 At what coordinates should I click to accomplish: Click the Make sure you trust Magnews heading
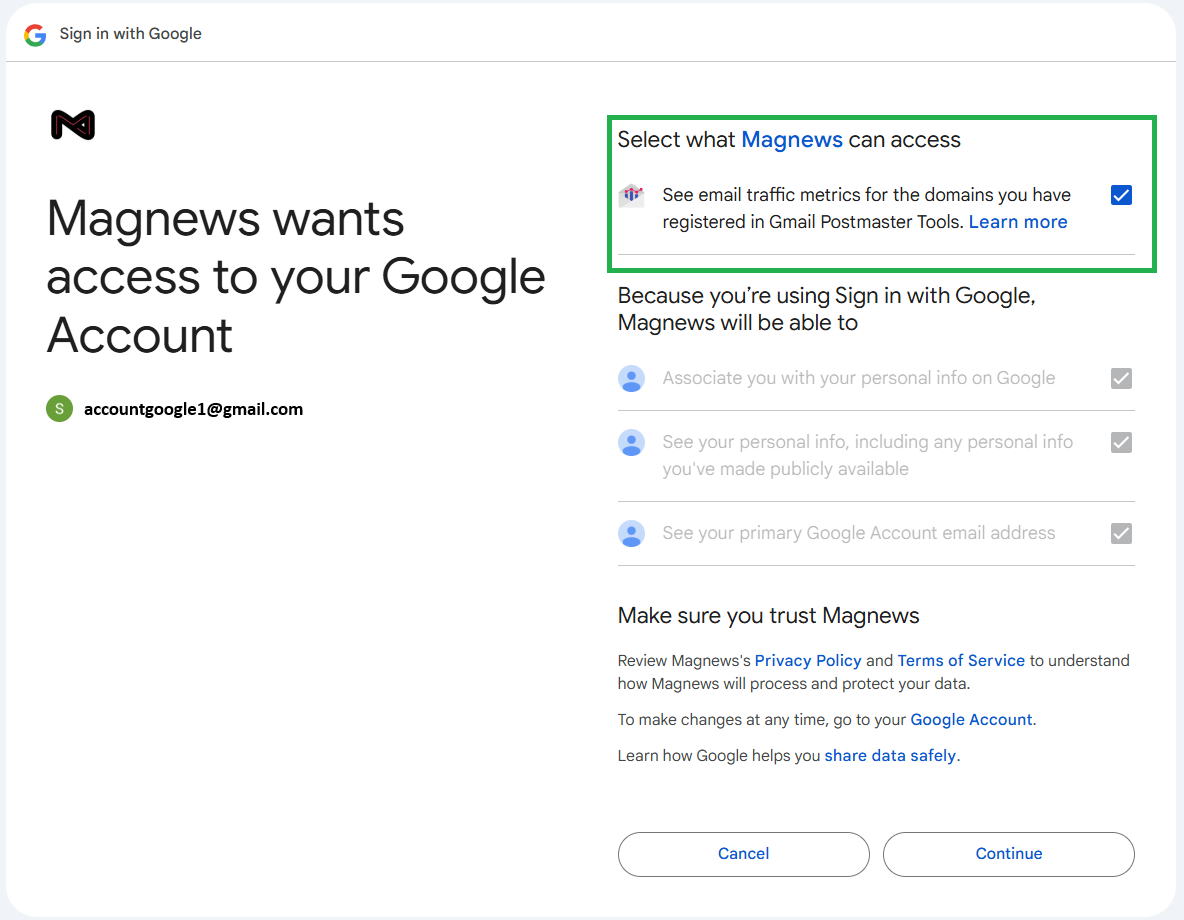769,616
